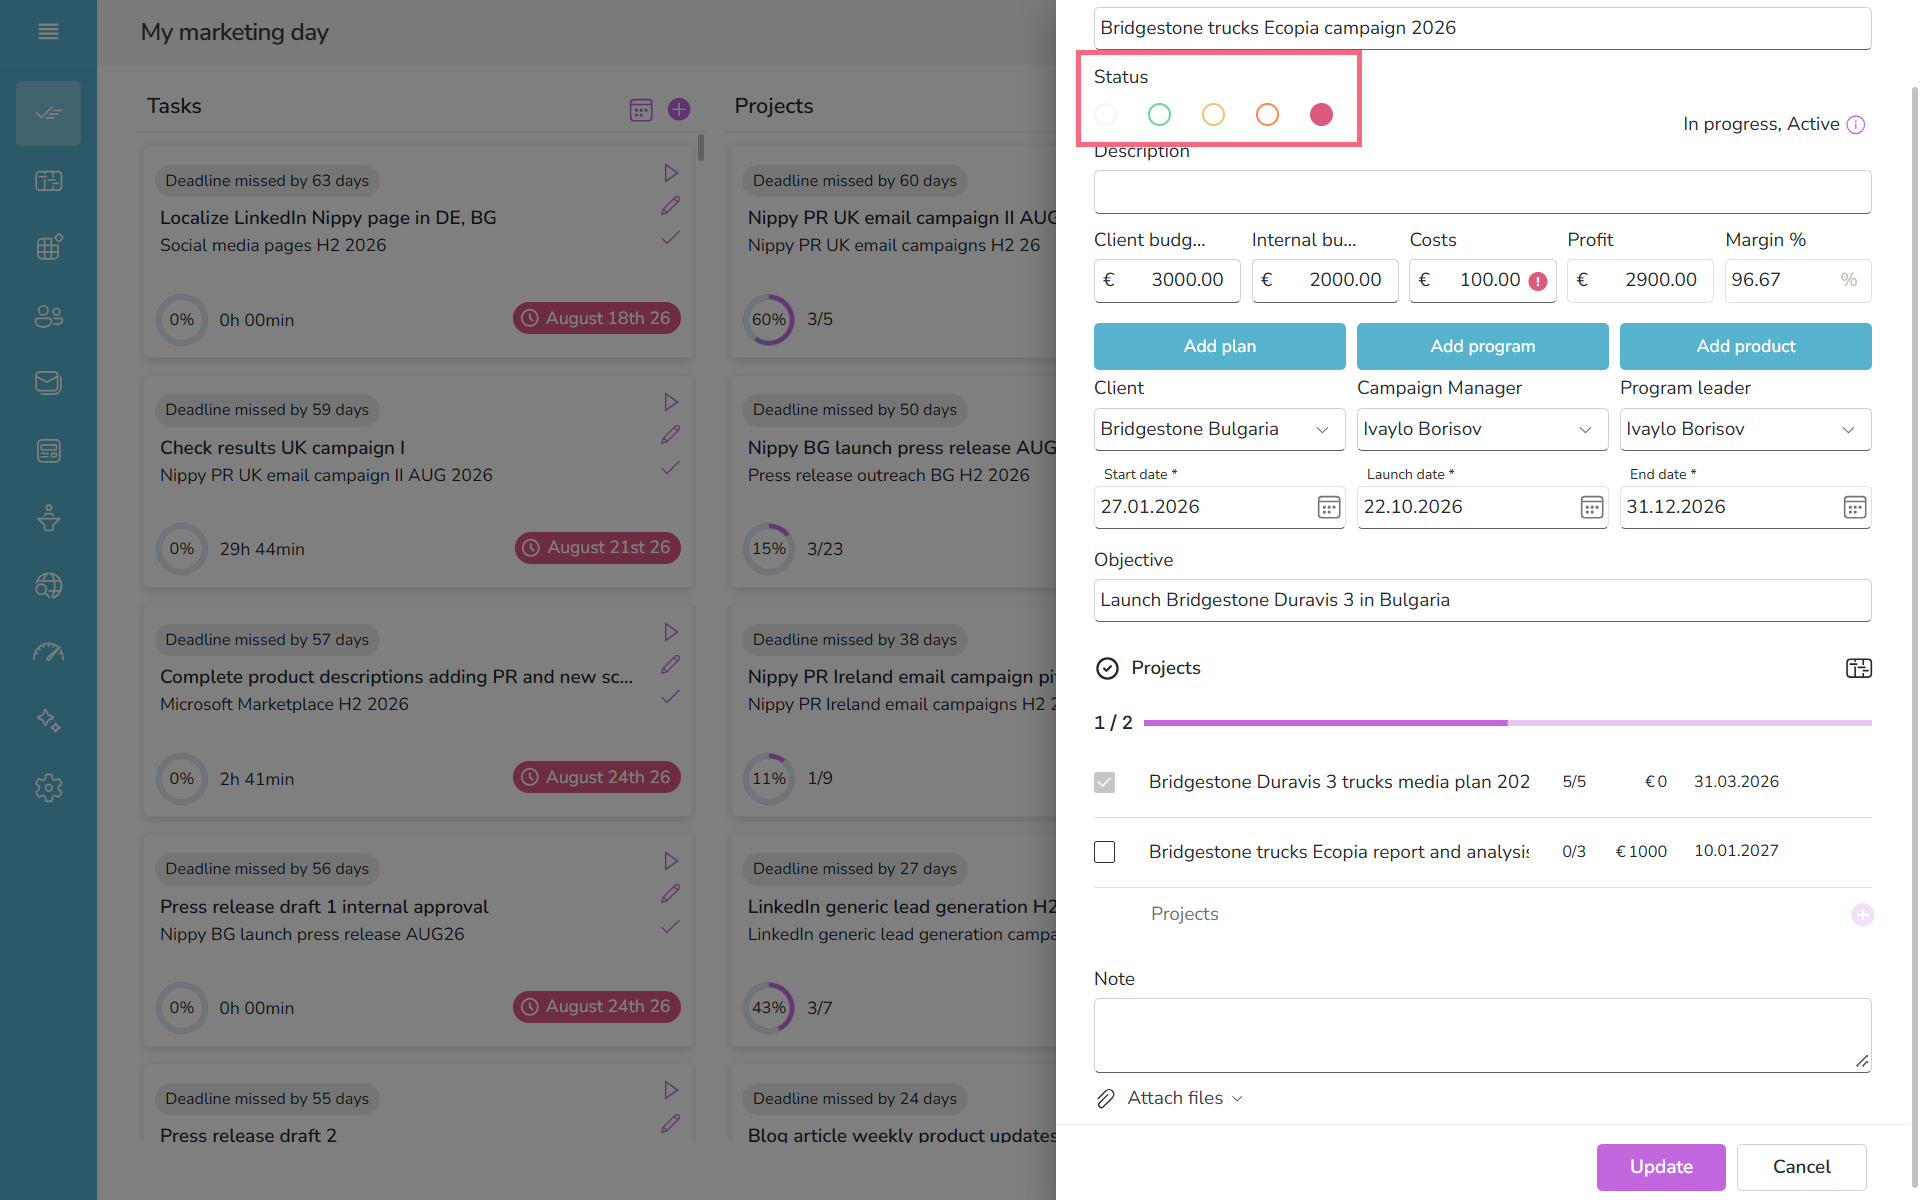Click the status info icon beside Active

point(1856,125)
